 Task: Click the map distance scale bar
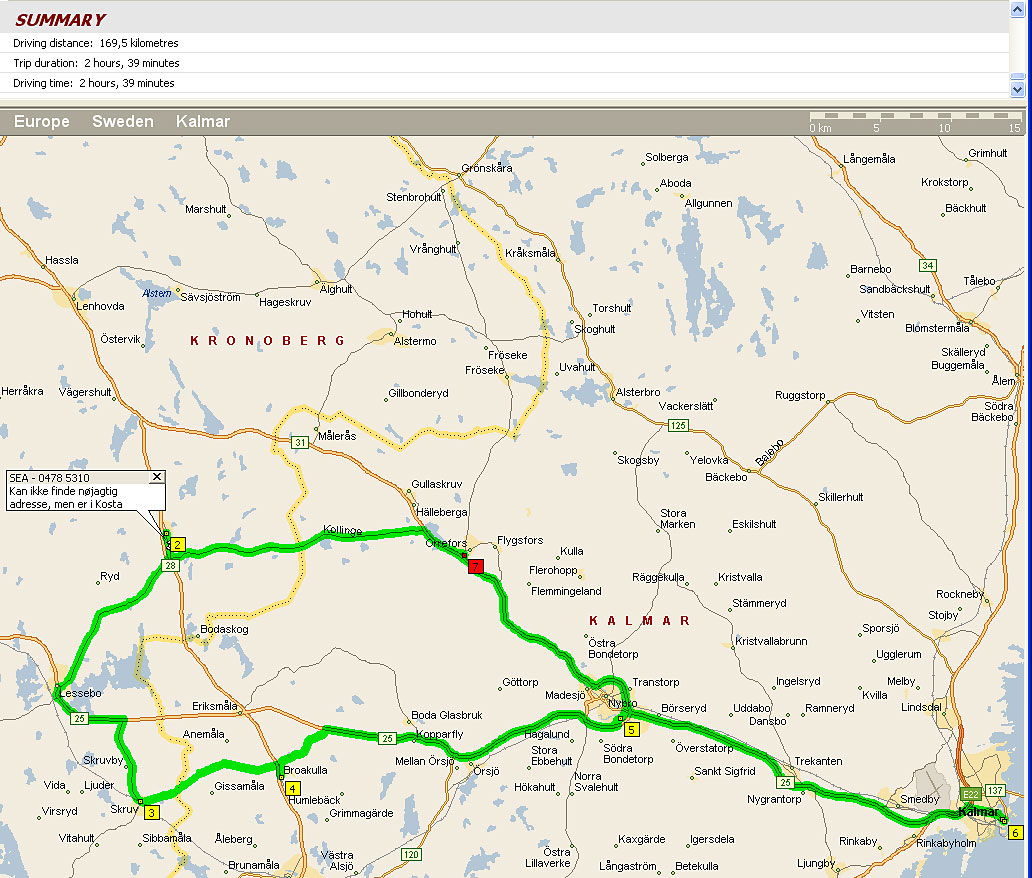914,122
